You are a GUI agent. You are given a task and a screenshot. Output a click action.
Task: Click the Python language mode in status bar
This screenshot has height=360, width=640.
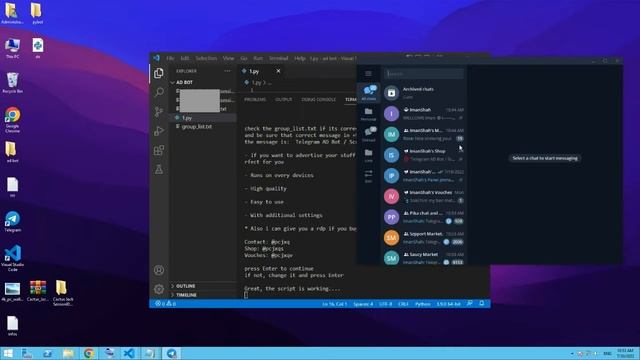[x=422, y=304]
